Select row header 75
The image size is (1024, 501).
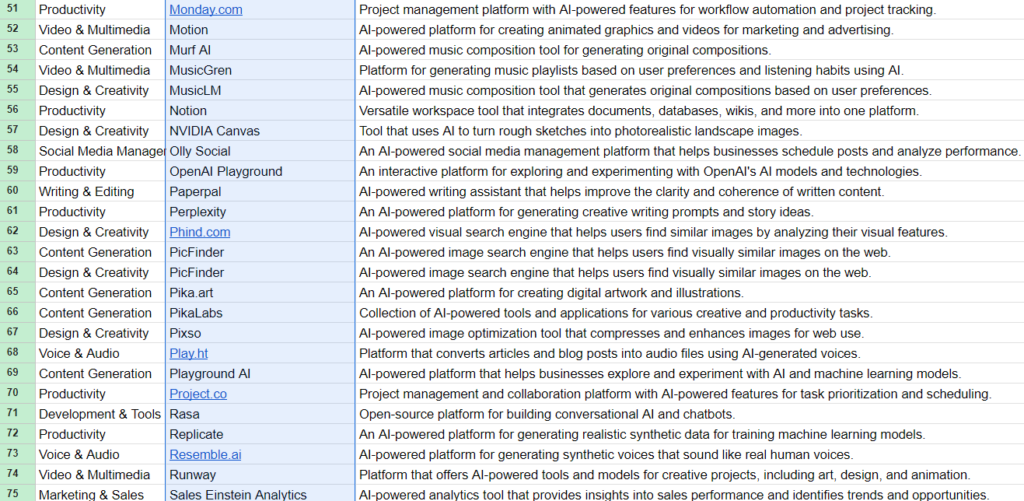[x=17, y=494]
